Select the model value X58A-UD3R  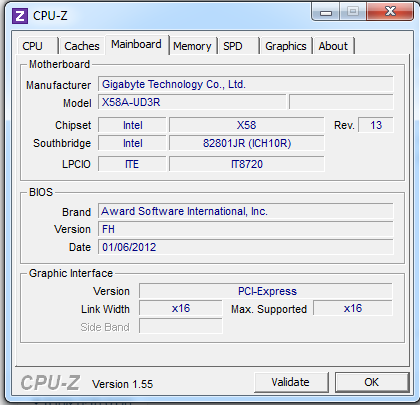tap(192, 102)
